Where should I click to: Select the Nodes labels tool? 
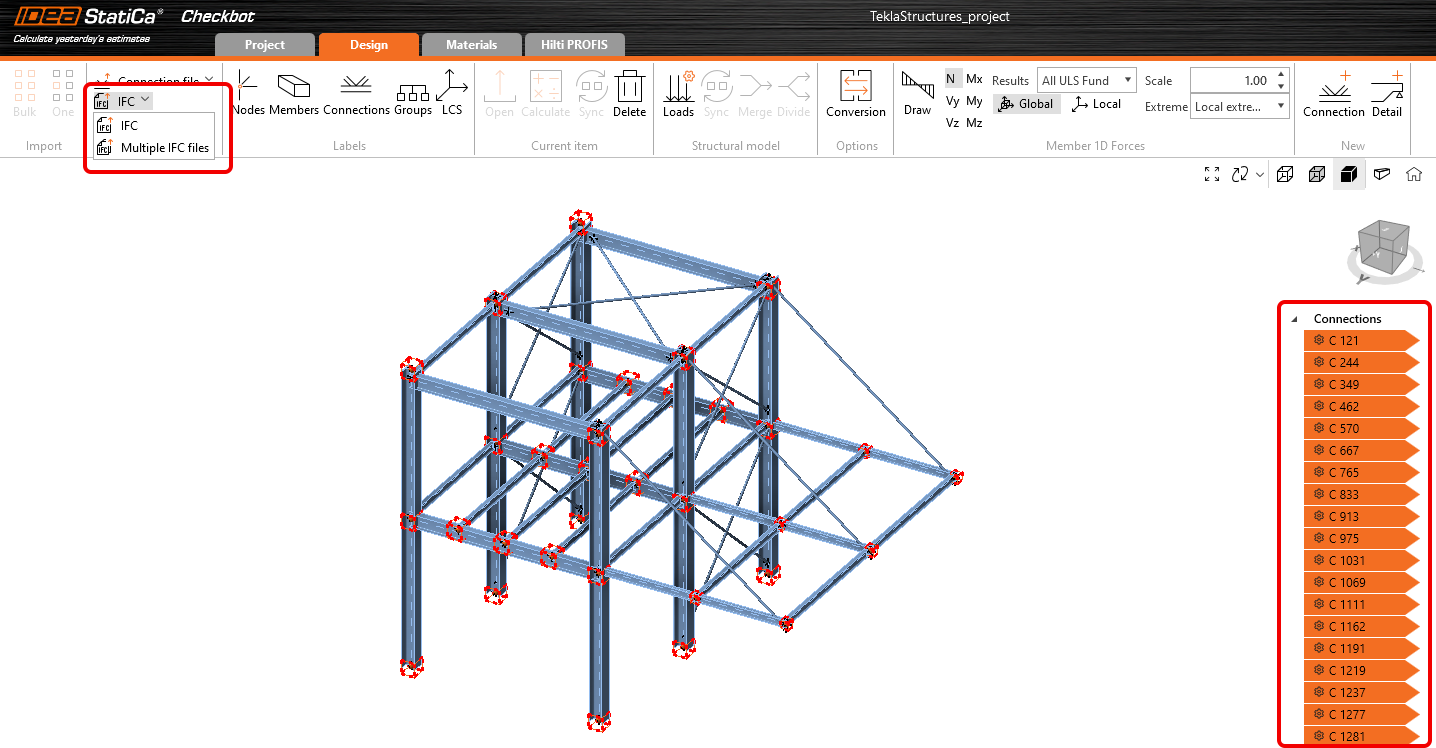point(248,94)
